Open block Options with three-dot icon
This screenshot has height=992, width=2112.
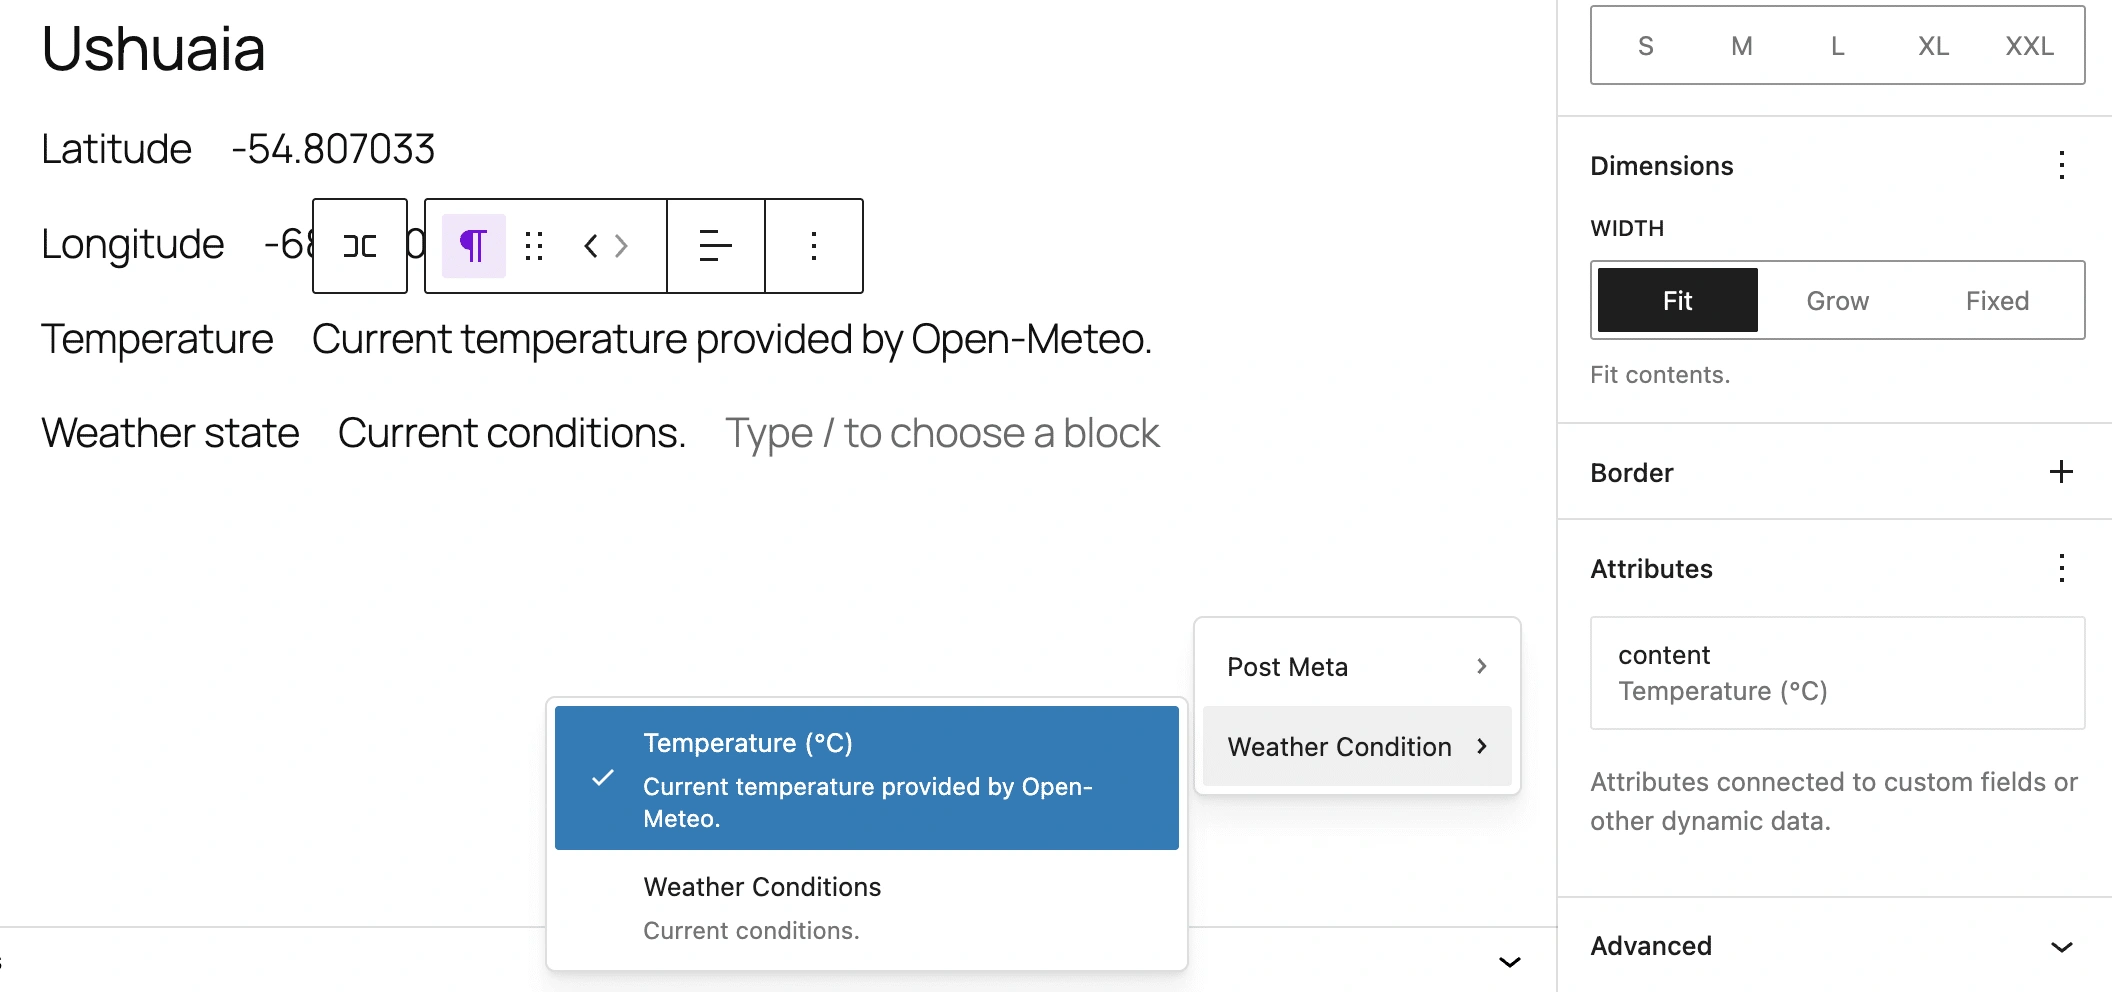pos(813,245)
